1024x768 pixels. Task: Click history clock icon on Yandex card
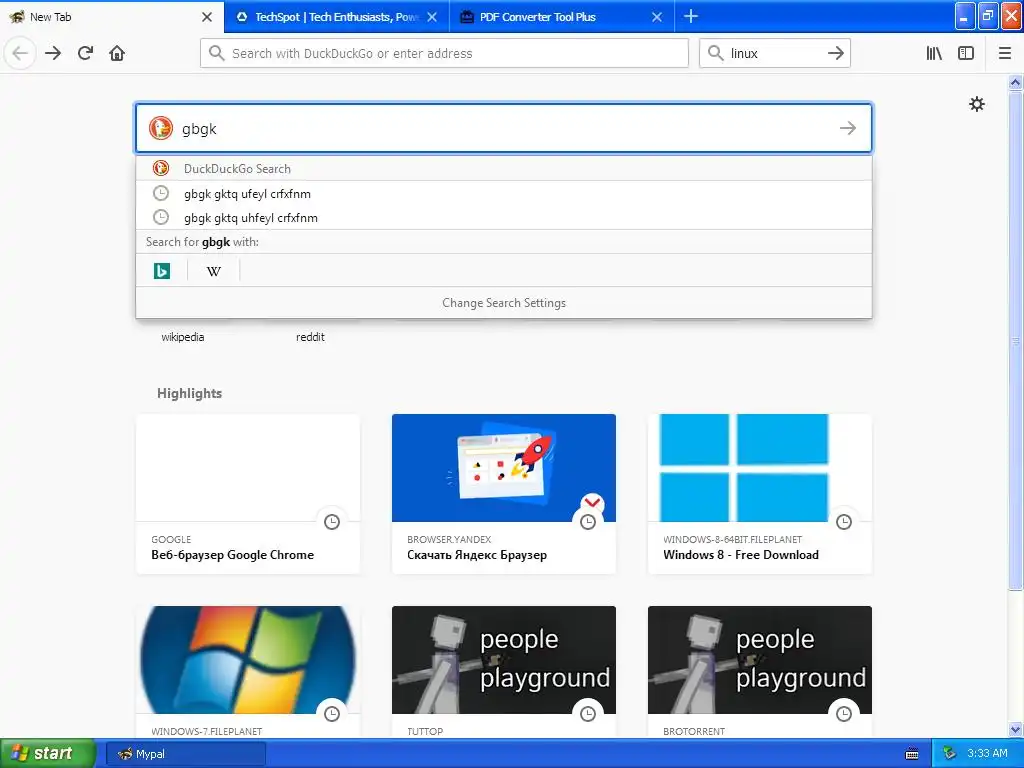click(588, 522)
